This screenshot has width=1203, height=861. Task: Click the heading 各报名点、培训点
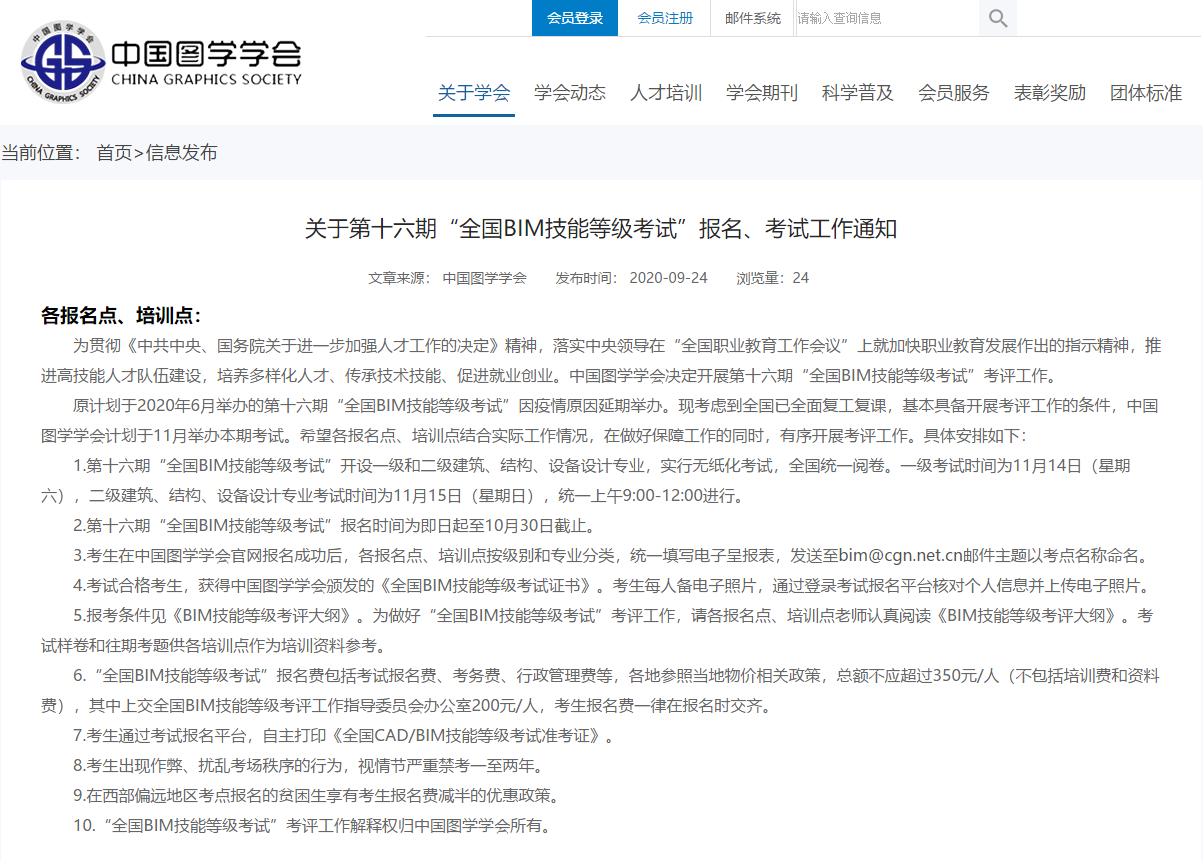[121, 316]
